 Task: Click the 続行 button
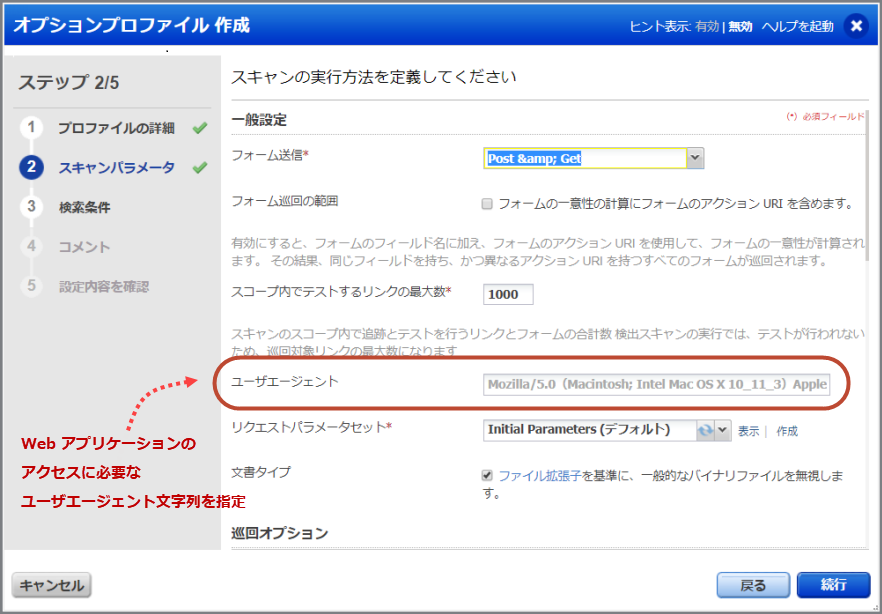tap(835, 585)
